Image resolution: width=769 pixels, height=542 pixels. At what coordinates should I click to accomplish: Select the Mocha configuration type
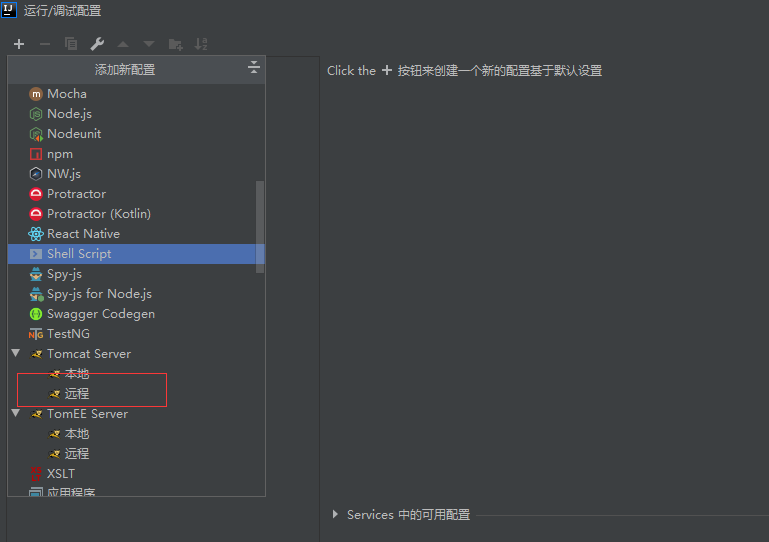point(66,94)
